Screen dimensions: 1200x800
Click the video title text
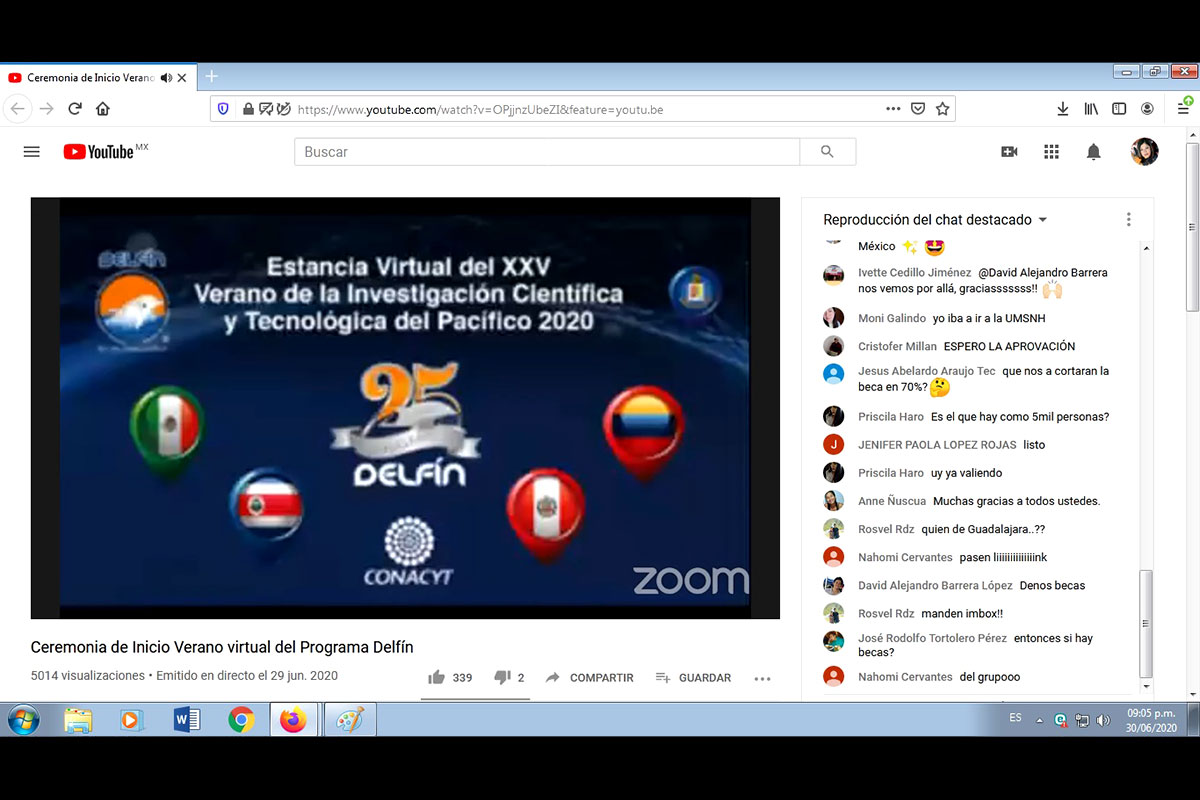click(x=222, y=647)
